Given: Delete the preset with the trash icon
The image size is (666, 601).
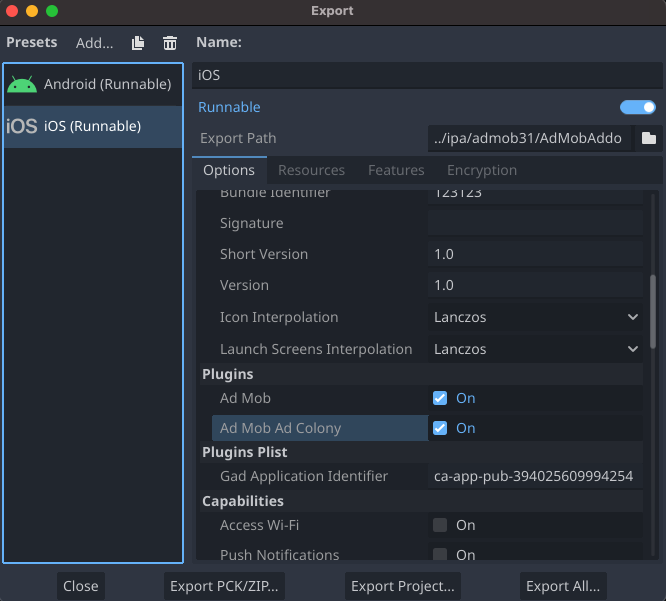Looking at the screenshot, I should pyautogui.click(x=170, y=43).
